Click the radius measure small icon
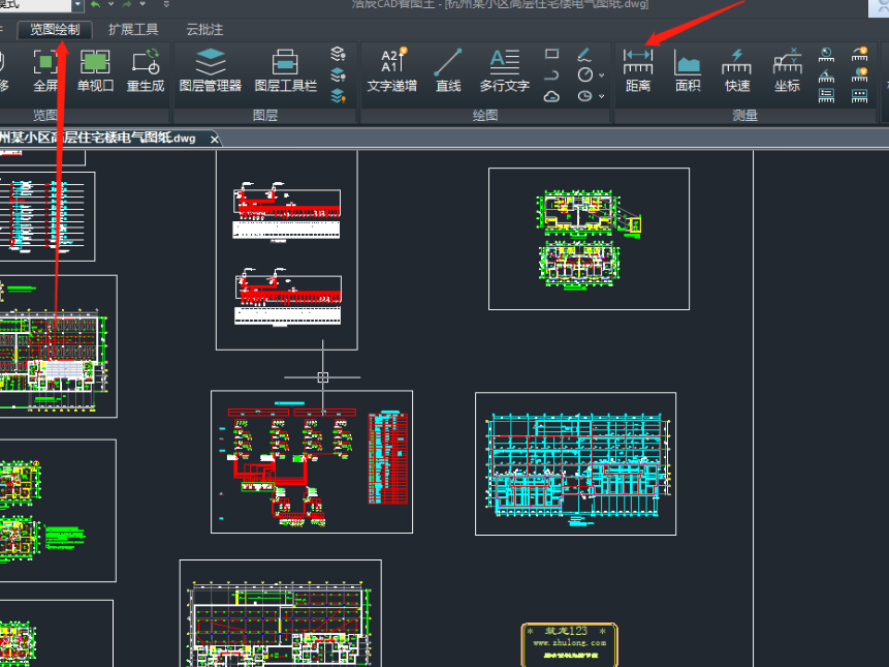 [x=826, y=54]
